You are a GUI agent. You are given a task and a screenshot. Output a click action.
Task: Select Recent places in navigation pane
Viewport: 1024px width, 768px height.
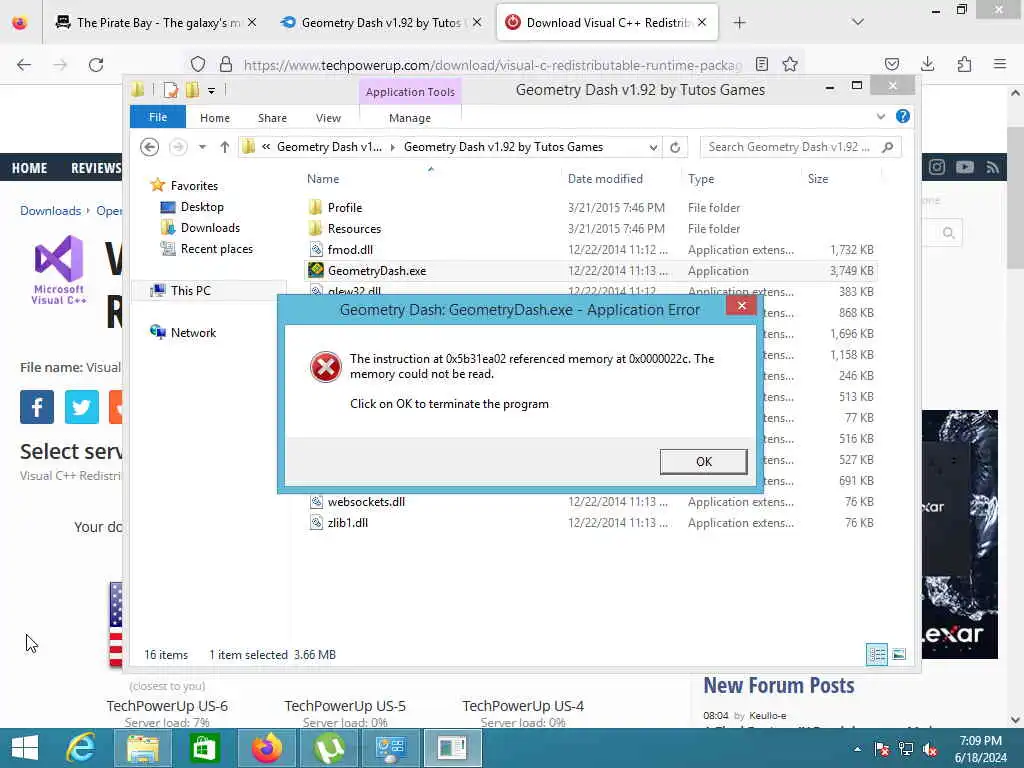click(216, 249)
